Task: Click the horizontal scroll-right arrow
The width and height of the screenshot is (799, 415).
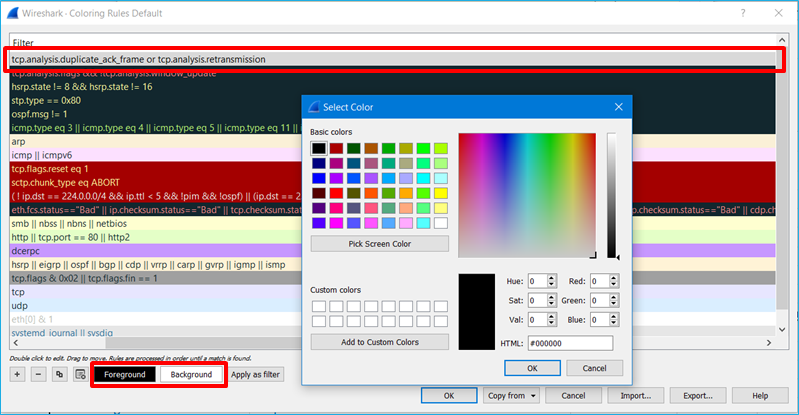Action: (769, 343)
